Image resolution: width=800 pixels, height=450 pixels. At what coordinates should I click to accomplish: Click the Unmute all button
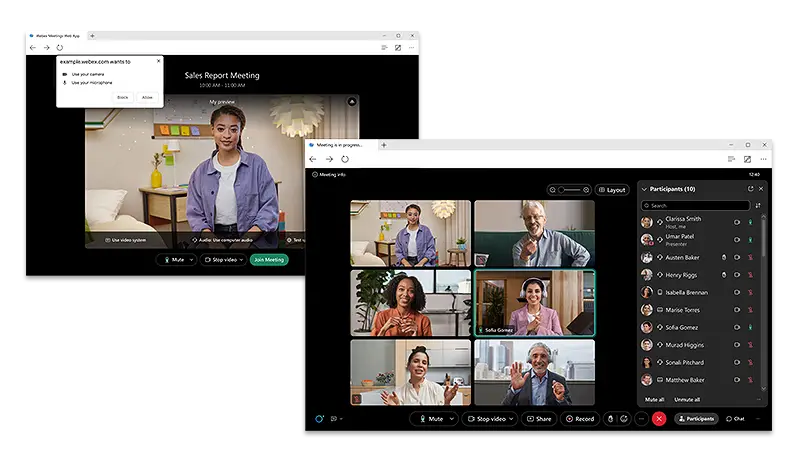(687, 399)
